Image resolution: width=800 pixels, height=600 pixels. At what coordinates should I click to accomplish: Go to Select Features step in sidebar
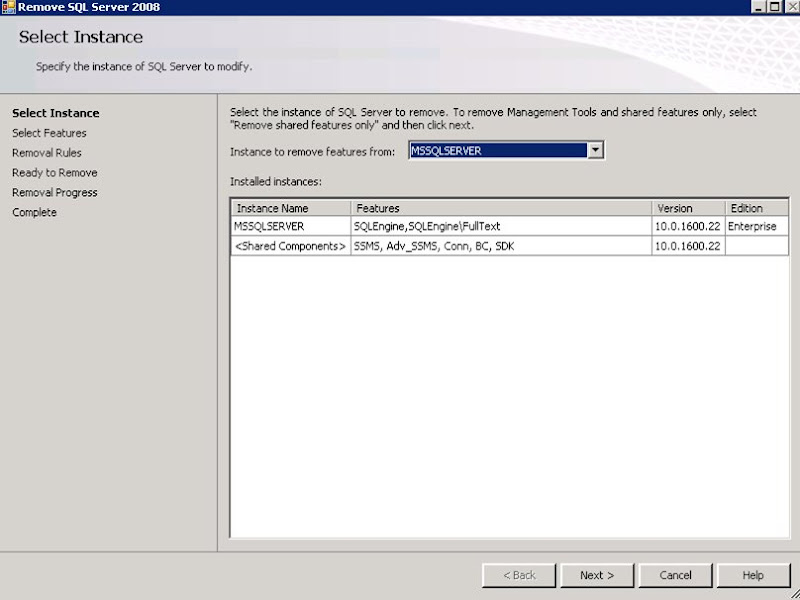coord(49,133)
